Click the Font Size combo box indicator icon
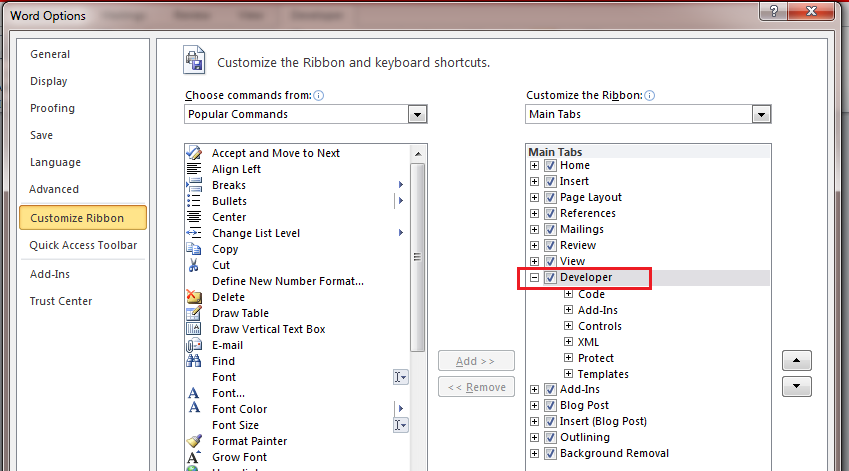 pos(400,425)
